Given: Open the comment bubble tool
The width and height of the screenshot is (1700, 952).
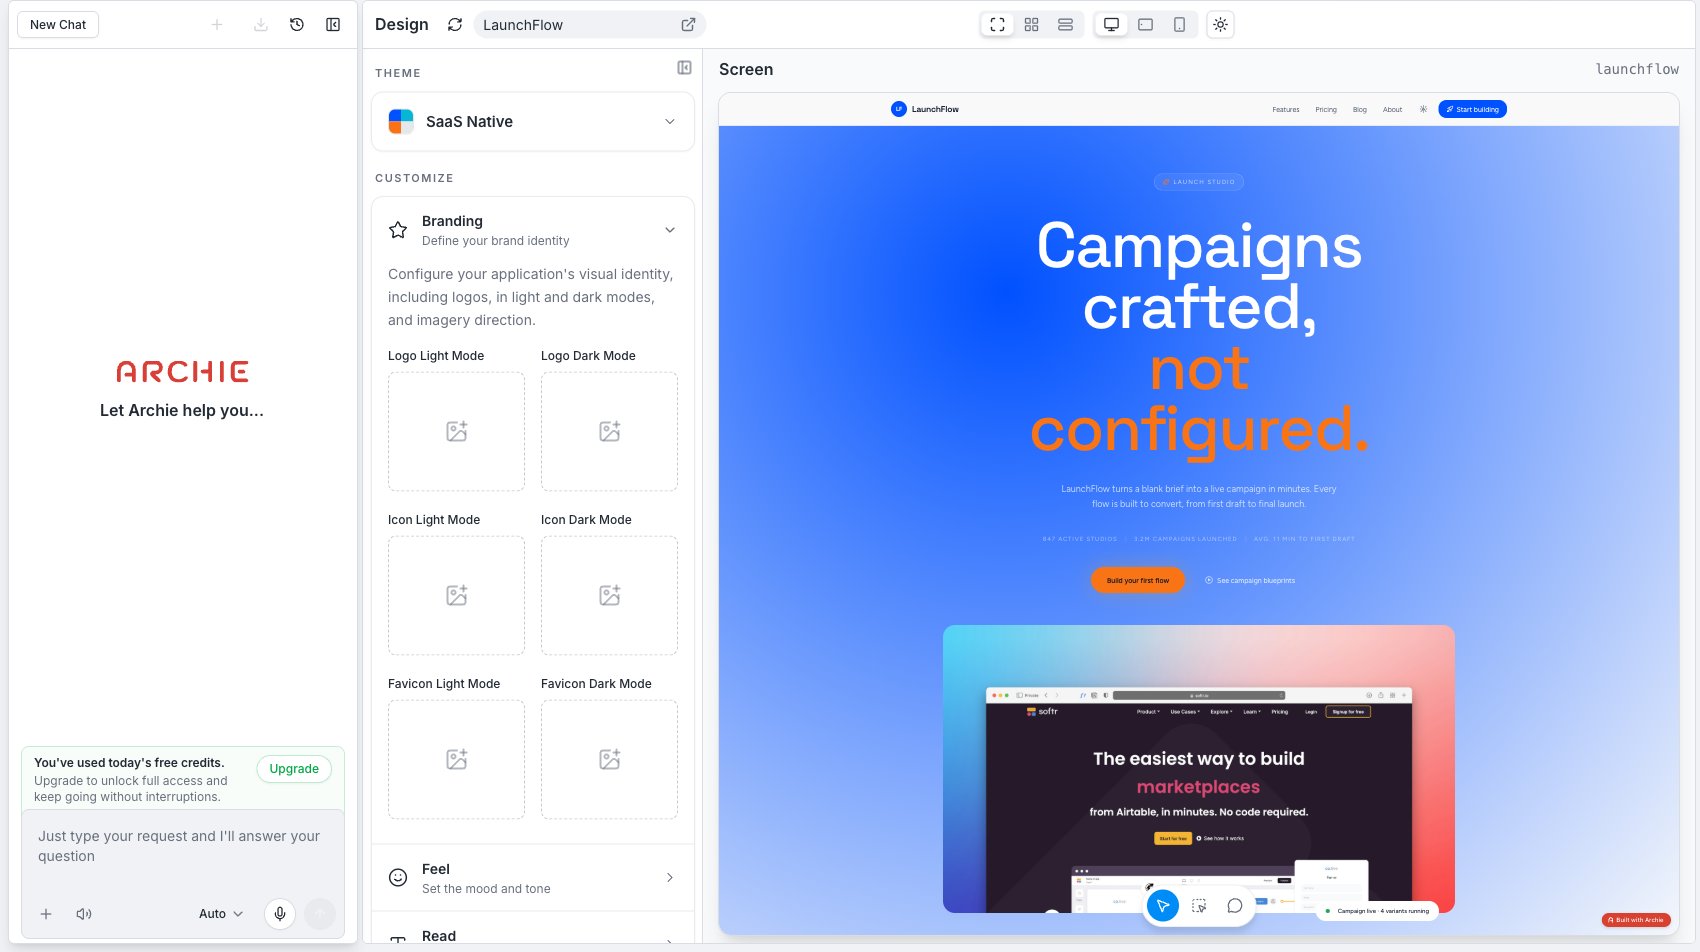Looking at the screenshot, I should [1235, 906].
